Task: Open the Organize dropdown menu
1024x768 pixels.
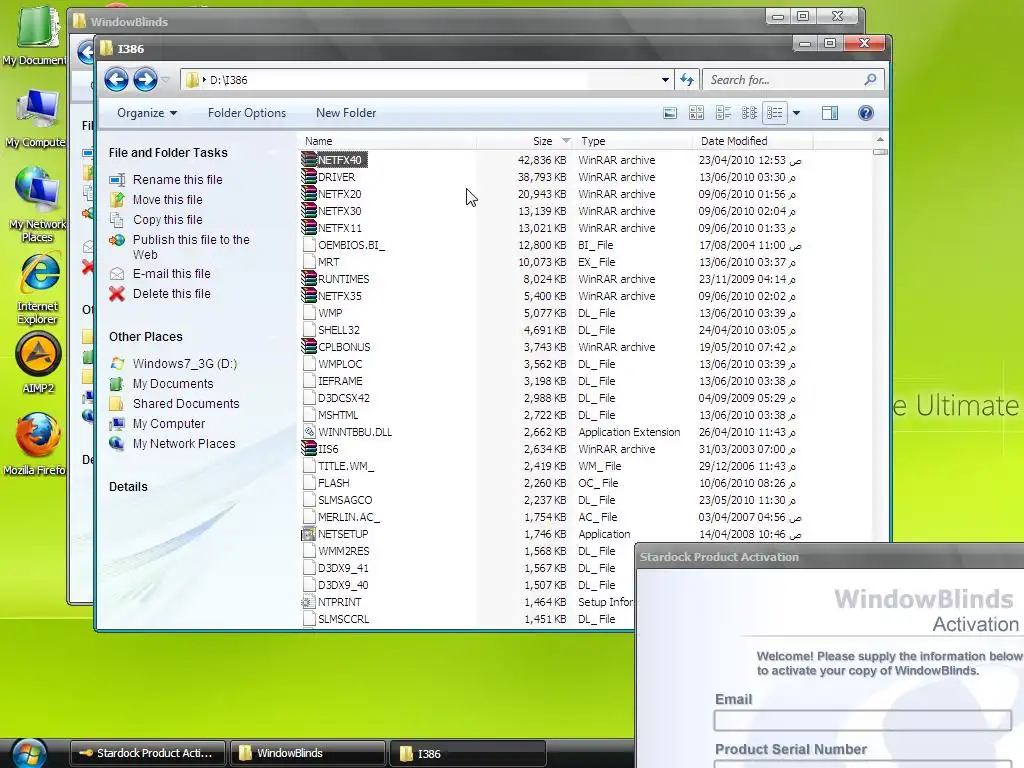Action: [147, 113]
